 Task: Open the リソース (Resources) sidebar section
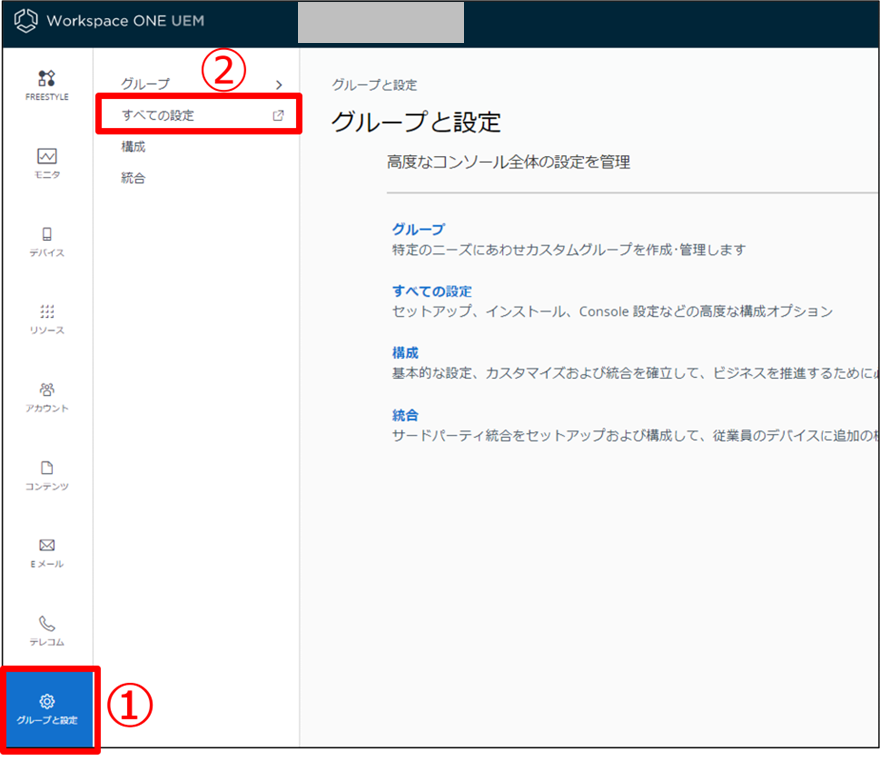click(x=47, y=319)
